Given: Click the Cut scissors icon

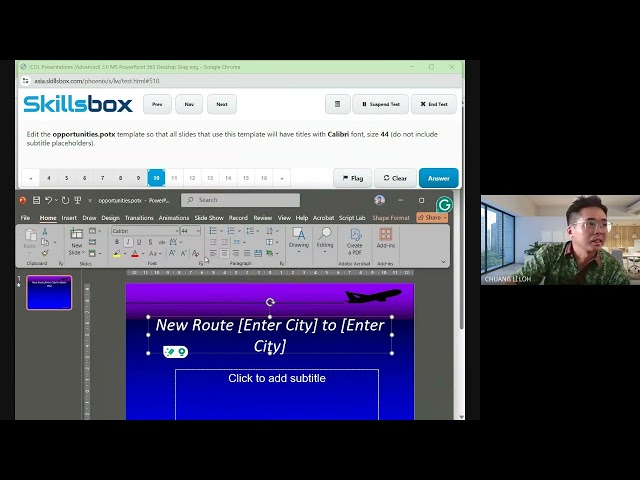Looking at the screenshot, I should coord(45,231).
